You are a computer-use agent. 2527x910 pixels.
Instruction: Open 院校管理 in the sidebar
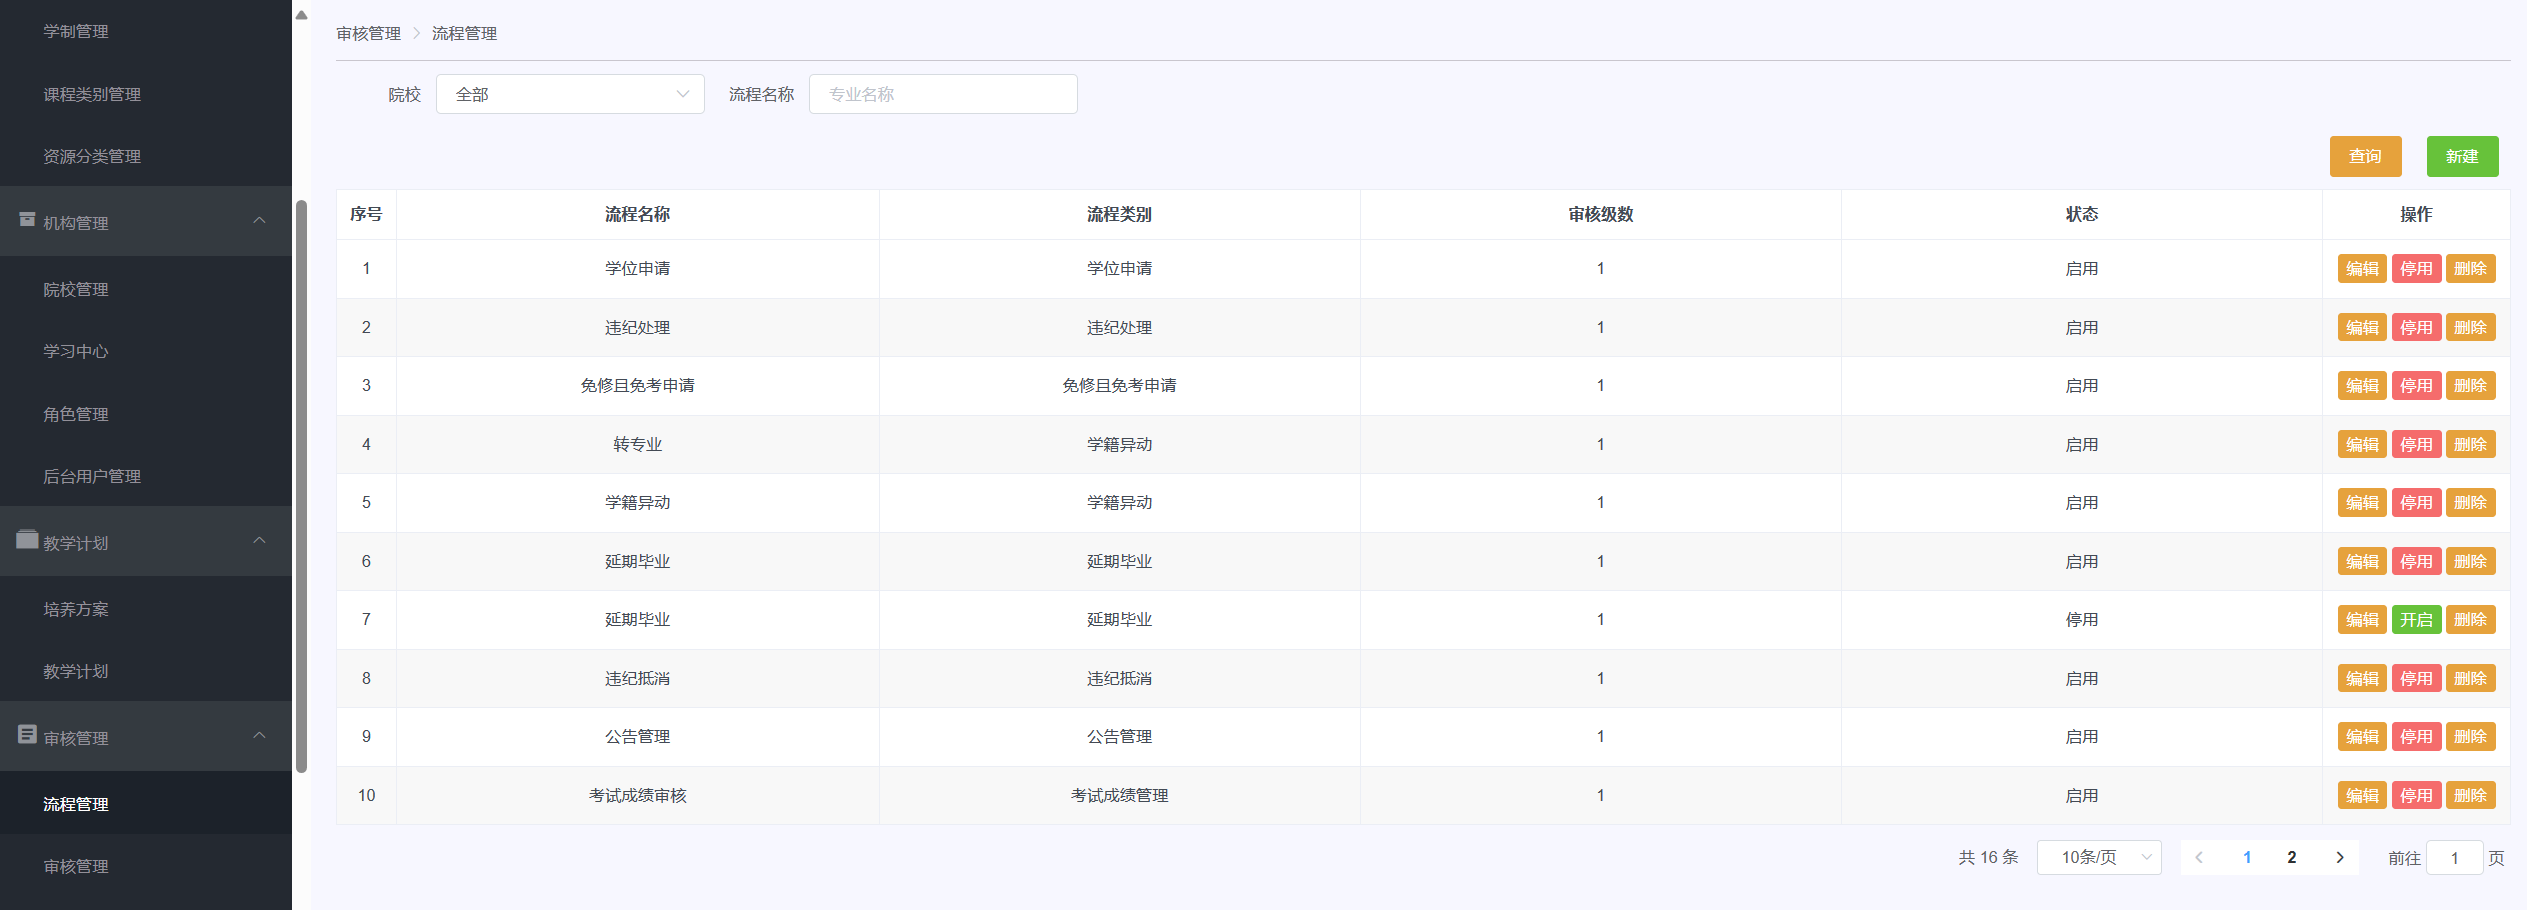tap(76, 289)
